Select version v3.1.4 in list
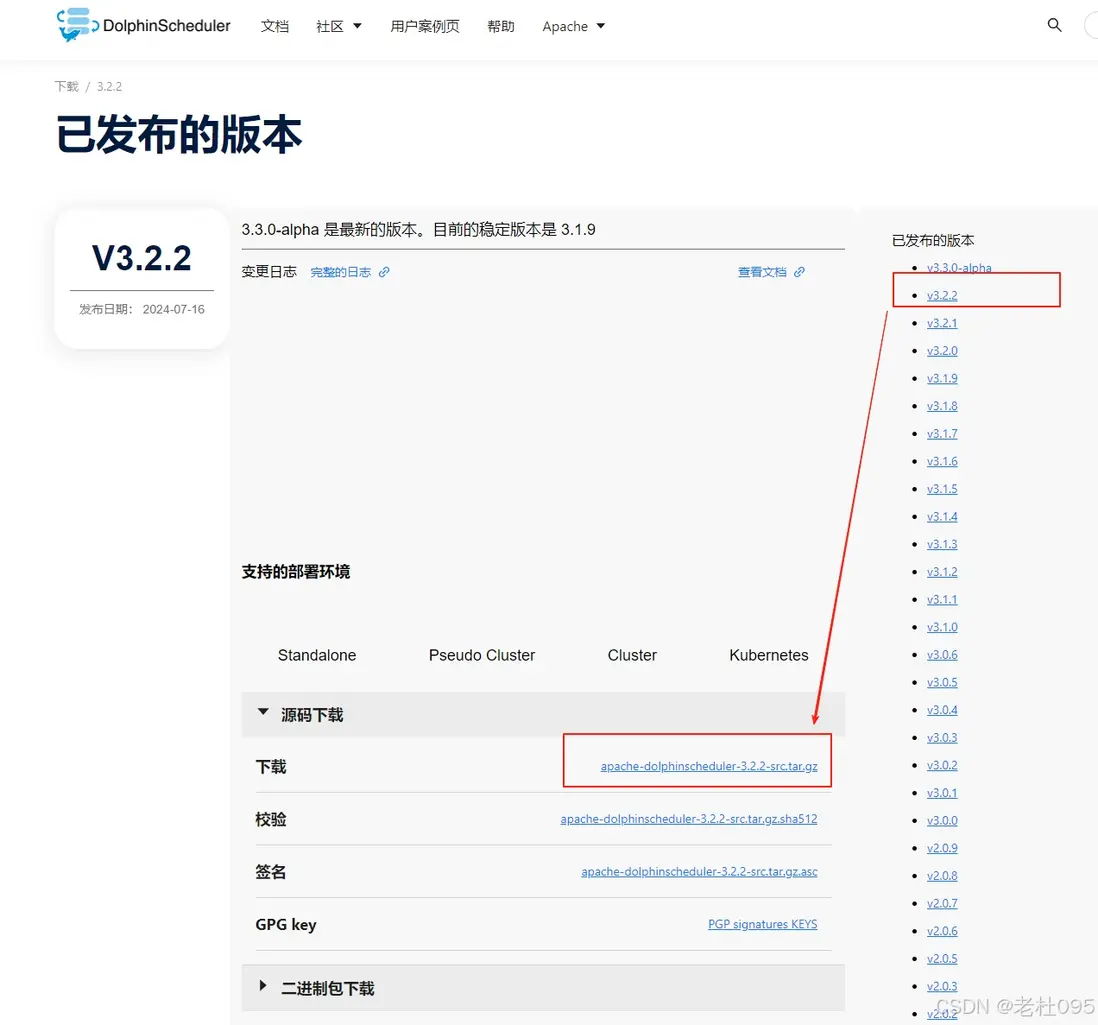The image size is (1098, 1025). [x=942, y=517]
